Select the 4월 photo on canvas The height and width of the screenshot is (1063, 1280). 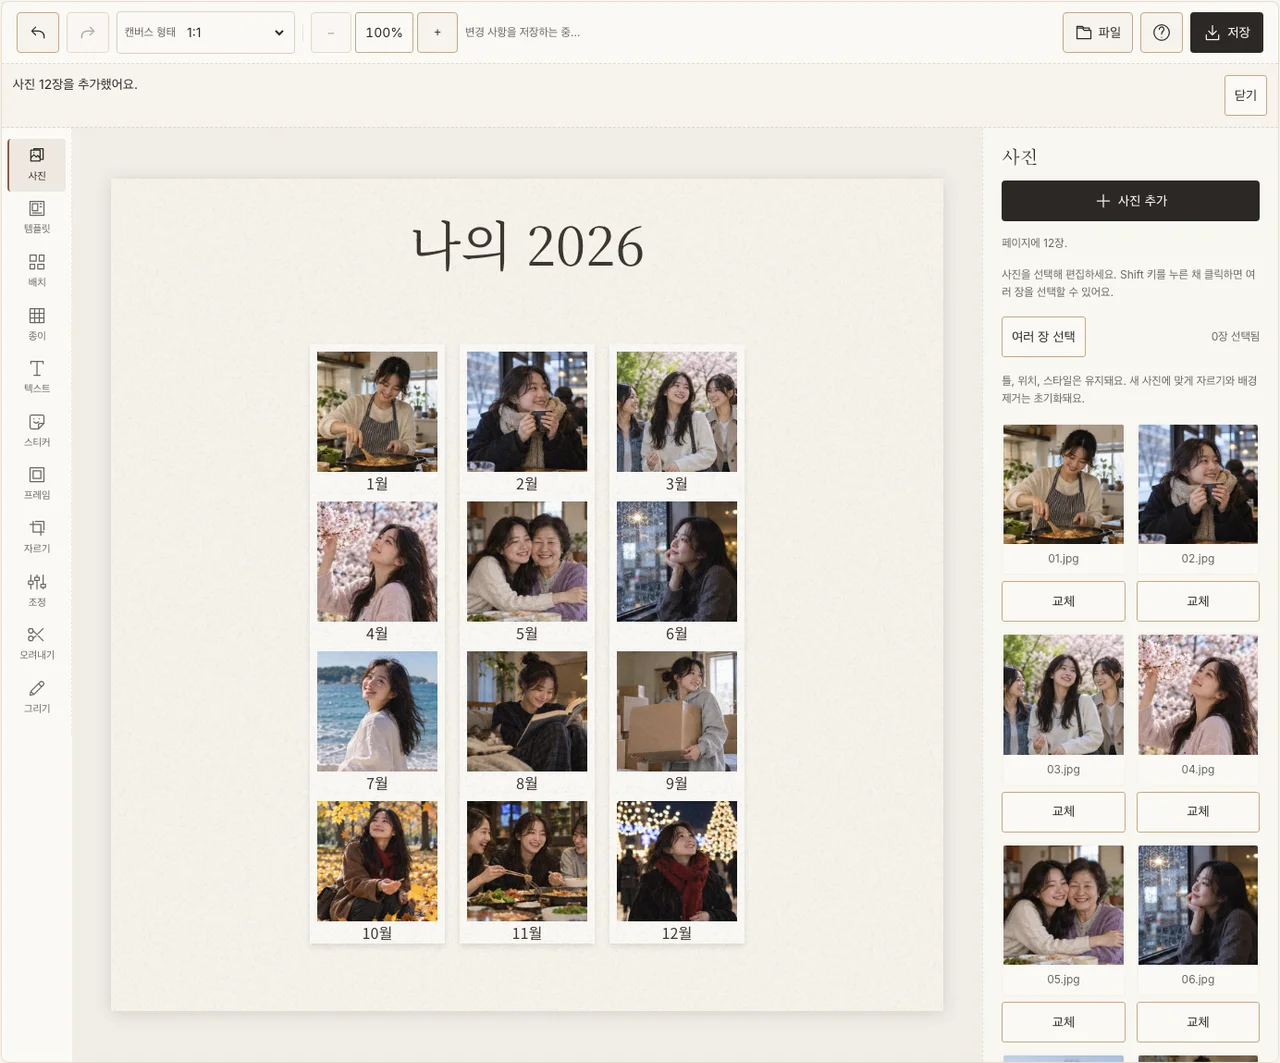point(377,561)
